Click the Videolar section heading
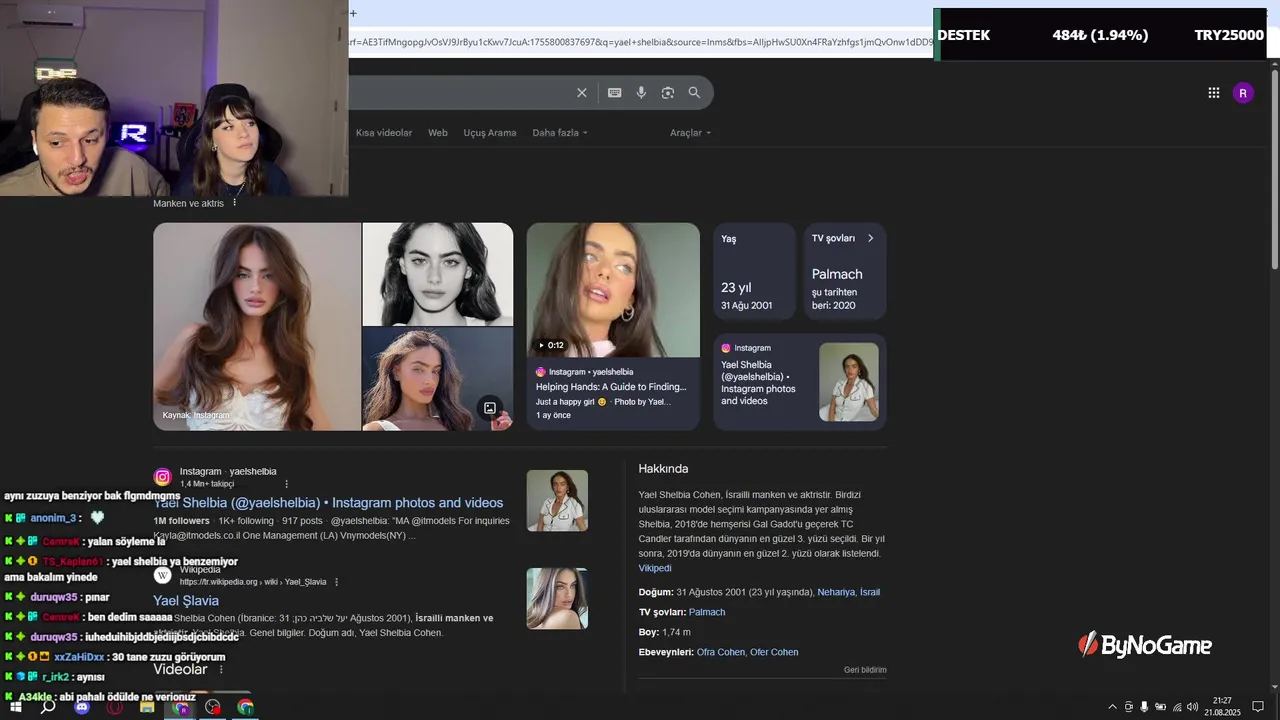 pyautogui.click(x=180, y=669)
